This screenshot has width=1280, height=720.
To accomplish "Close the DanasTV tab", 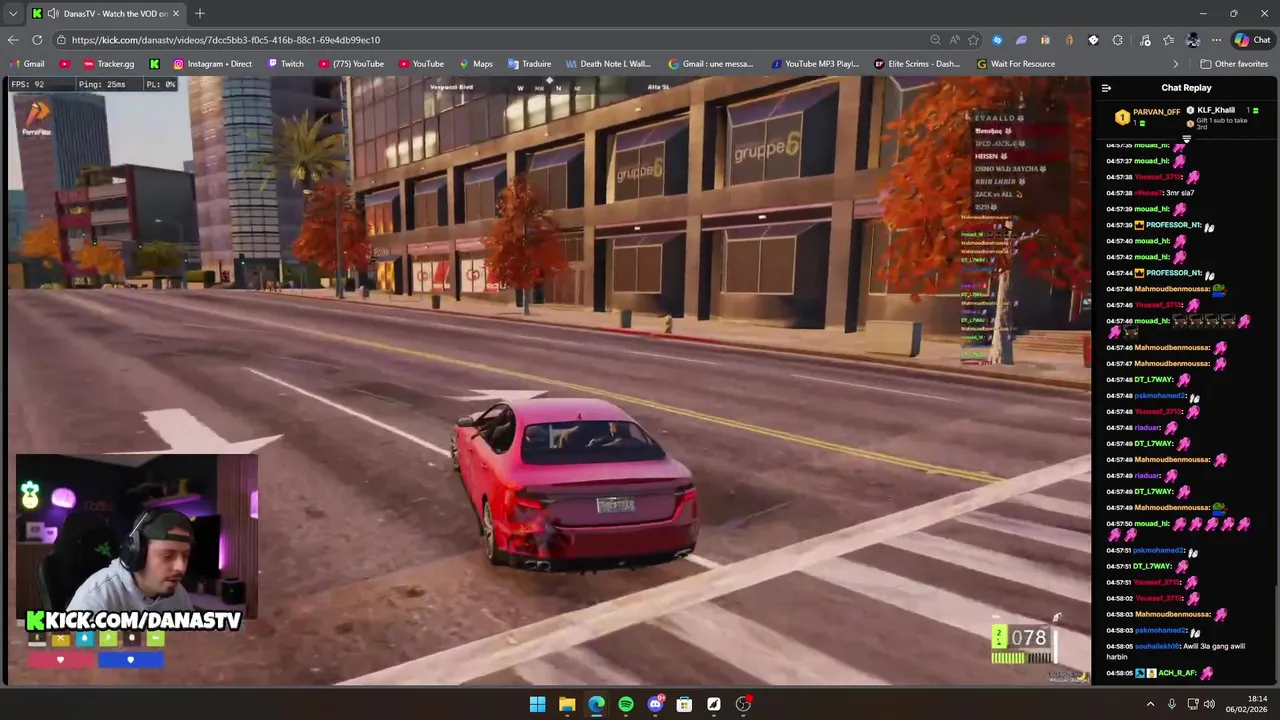I will [x=176, y=13].
